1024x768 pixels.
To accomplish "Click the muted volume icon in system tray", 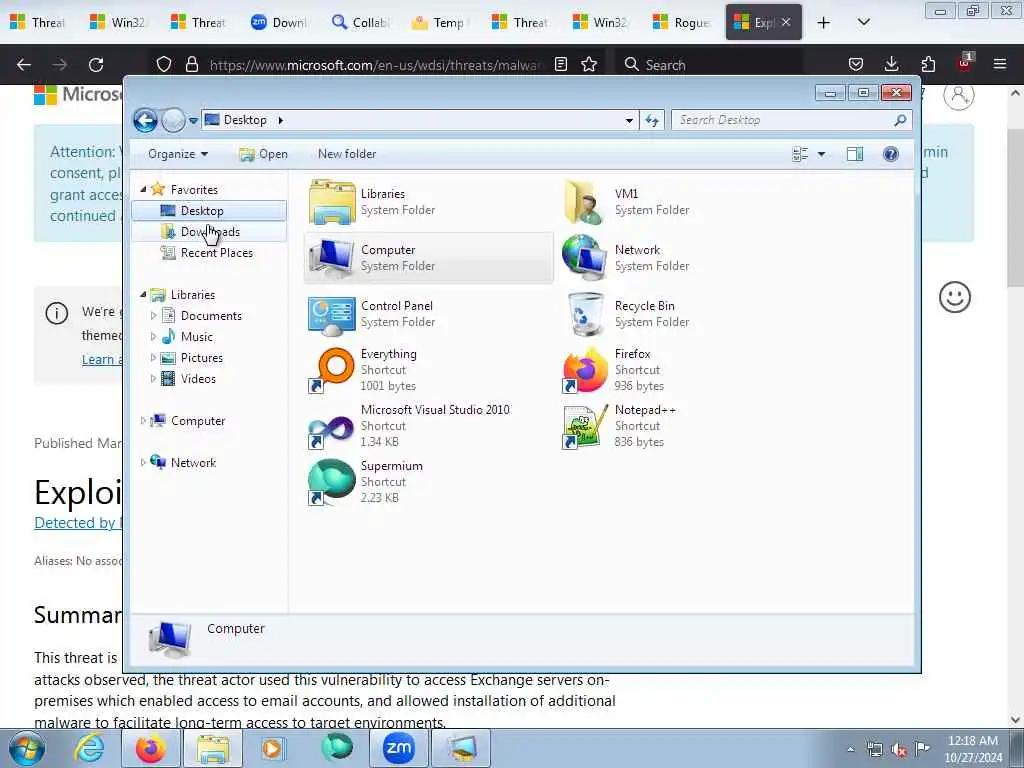I will tap(899, 750).
